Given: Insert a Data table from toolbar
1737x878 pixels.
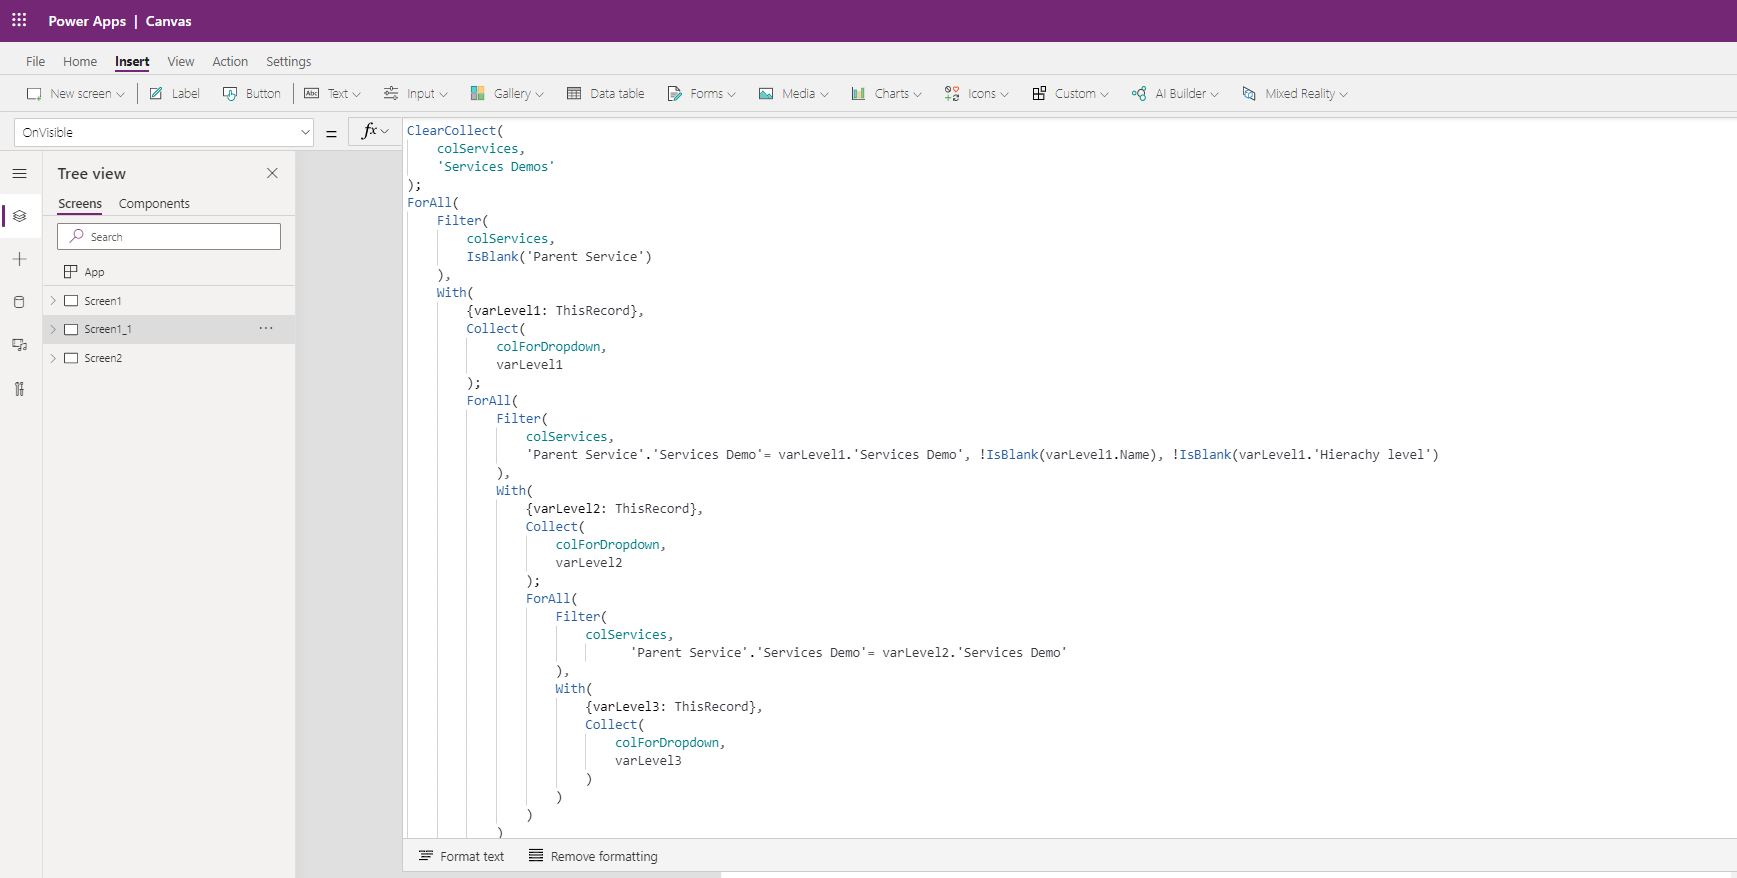Looking at the screenshot, I should [606, 94].
